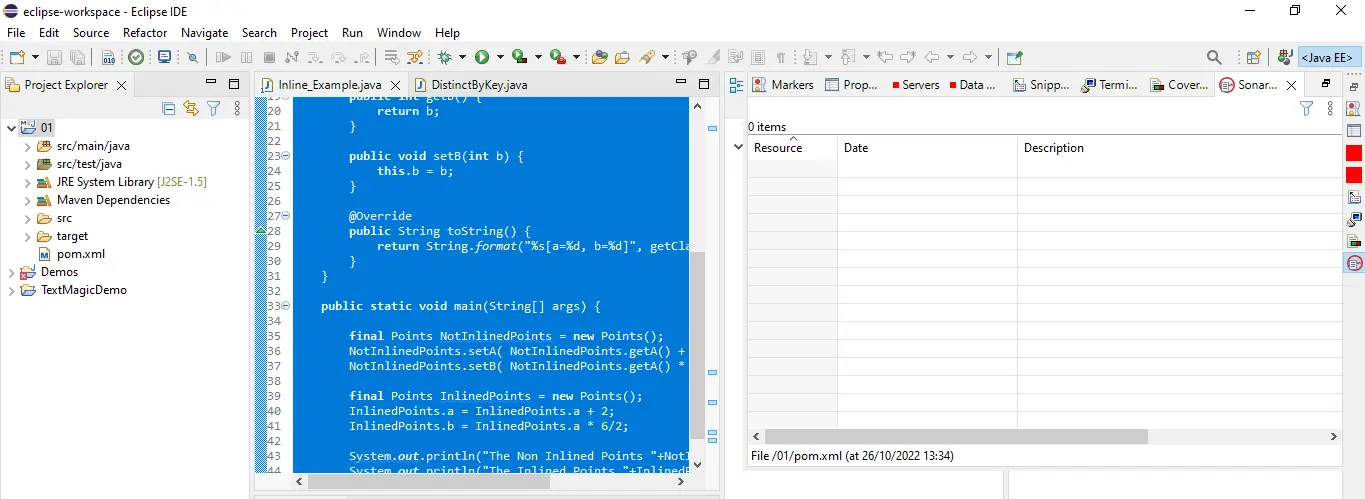
Task: Click the Debug bug icon
Action: coord(445,58)
